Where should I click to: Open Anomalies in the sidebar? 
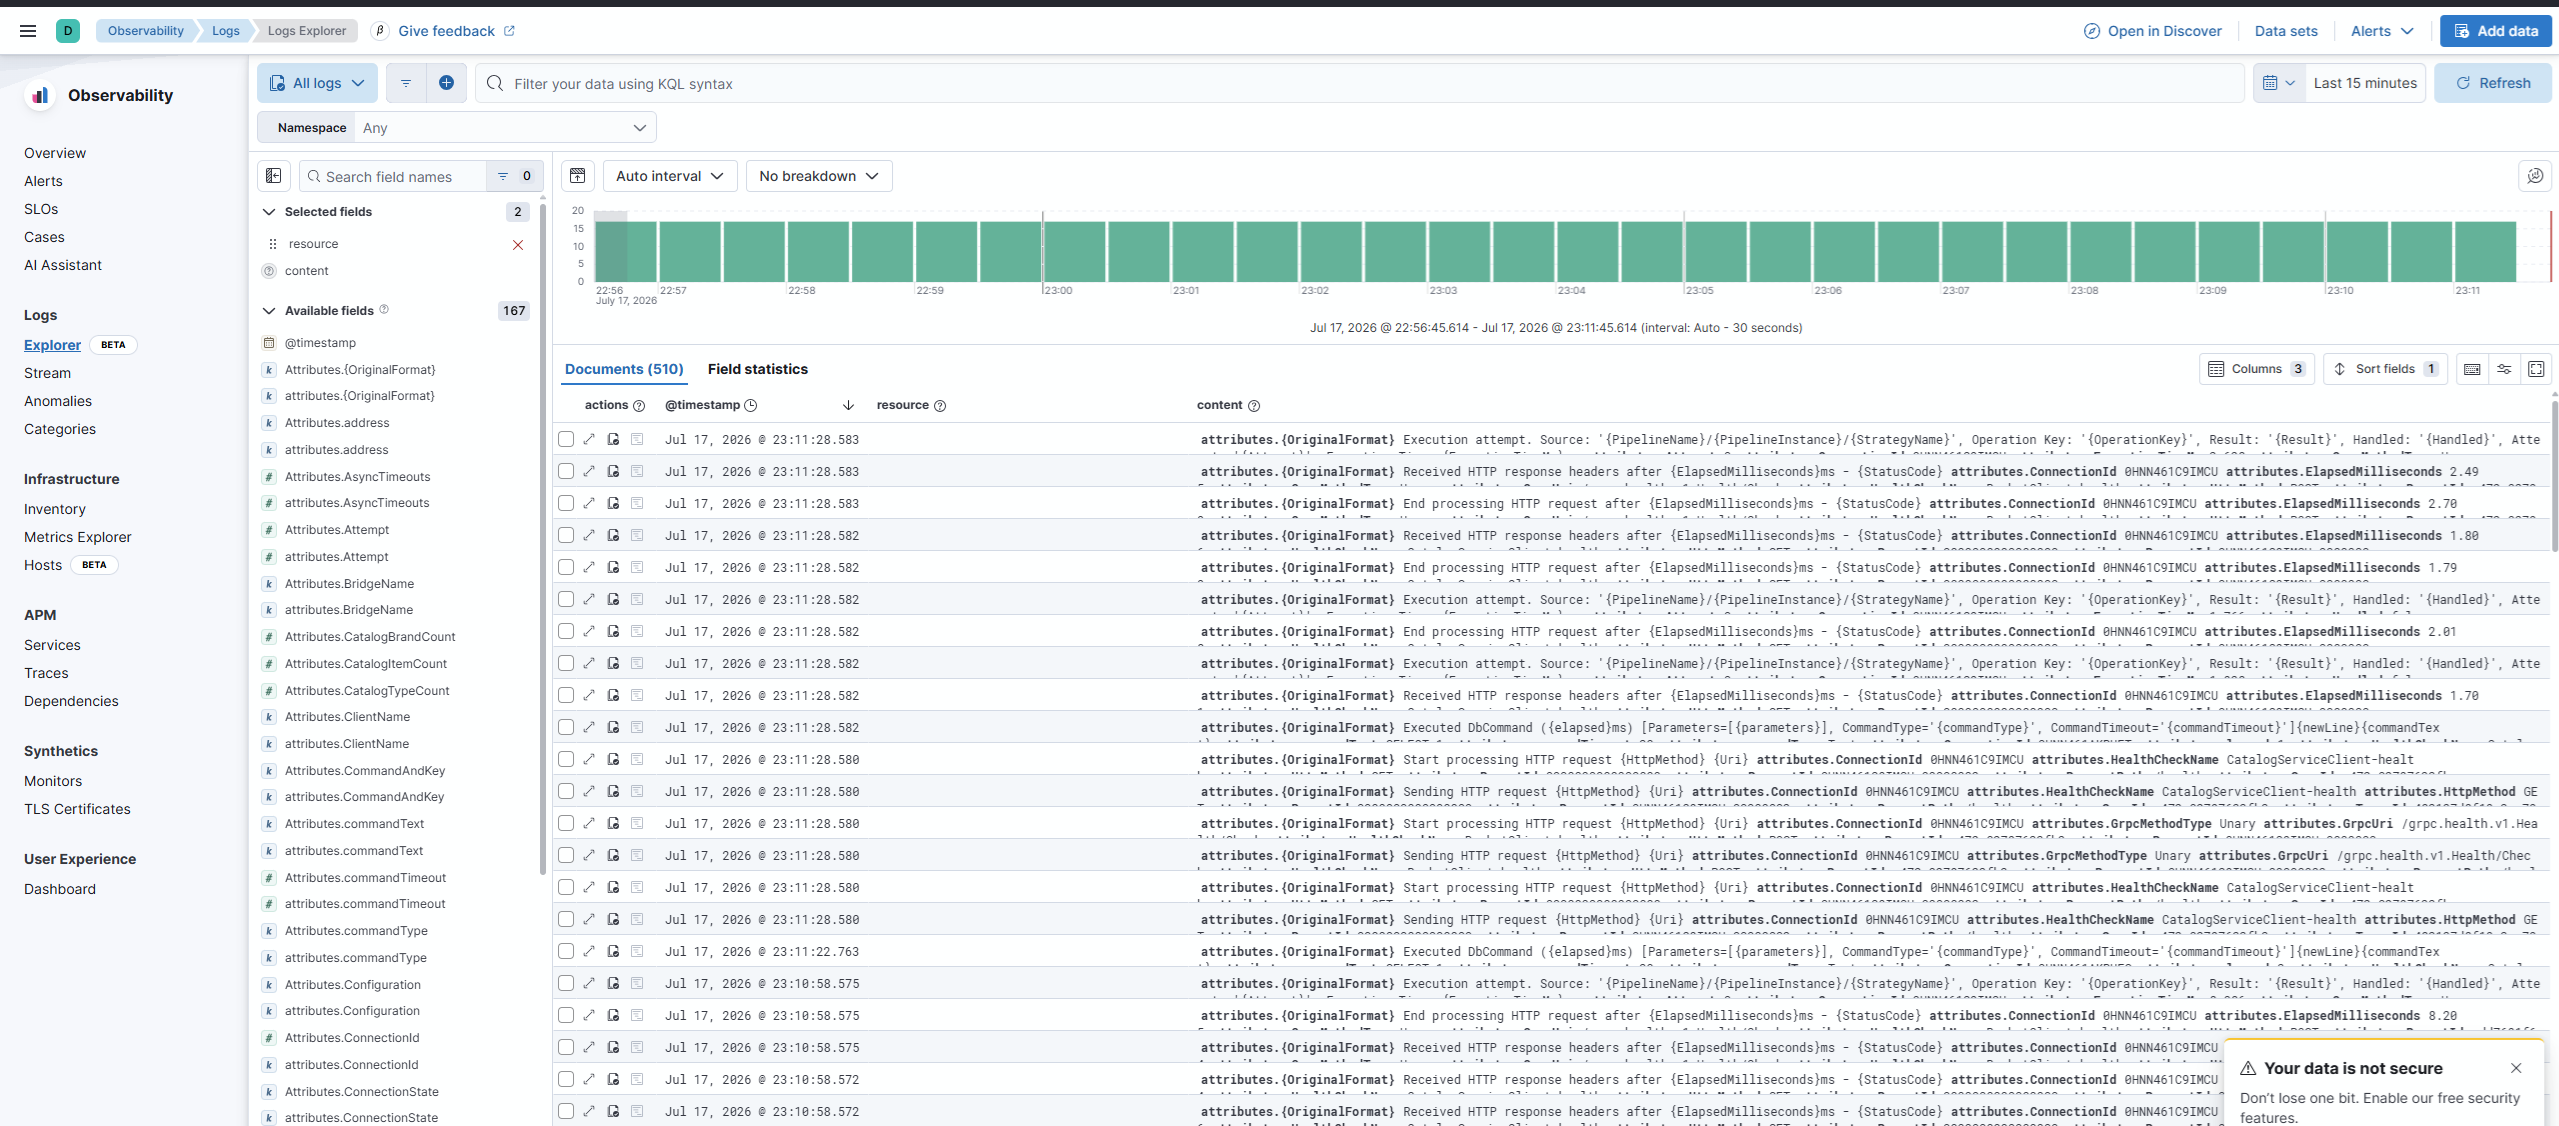58,401
